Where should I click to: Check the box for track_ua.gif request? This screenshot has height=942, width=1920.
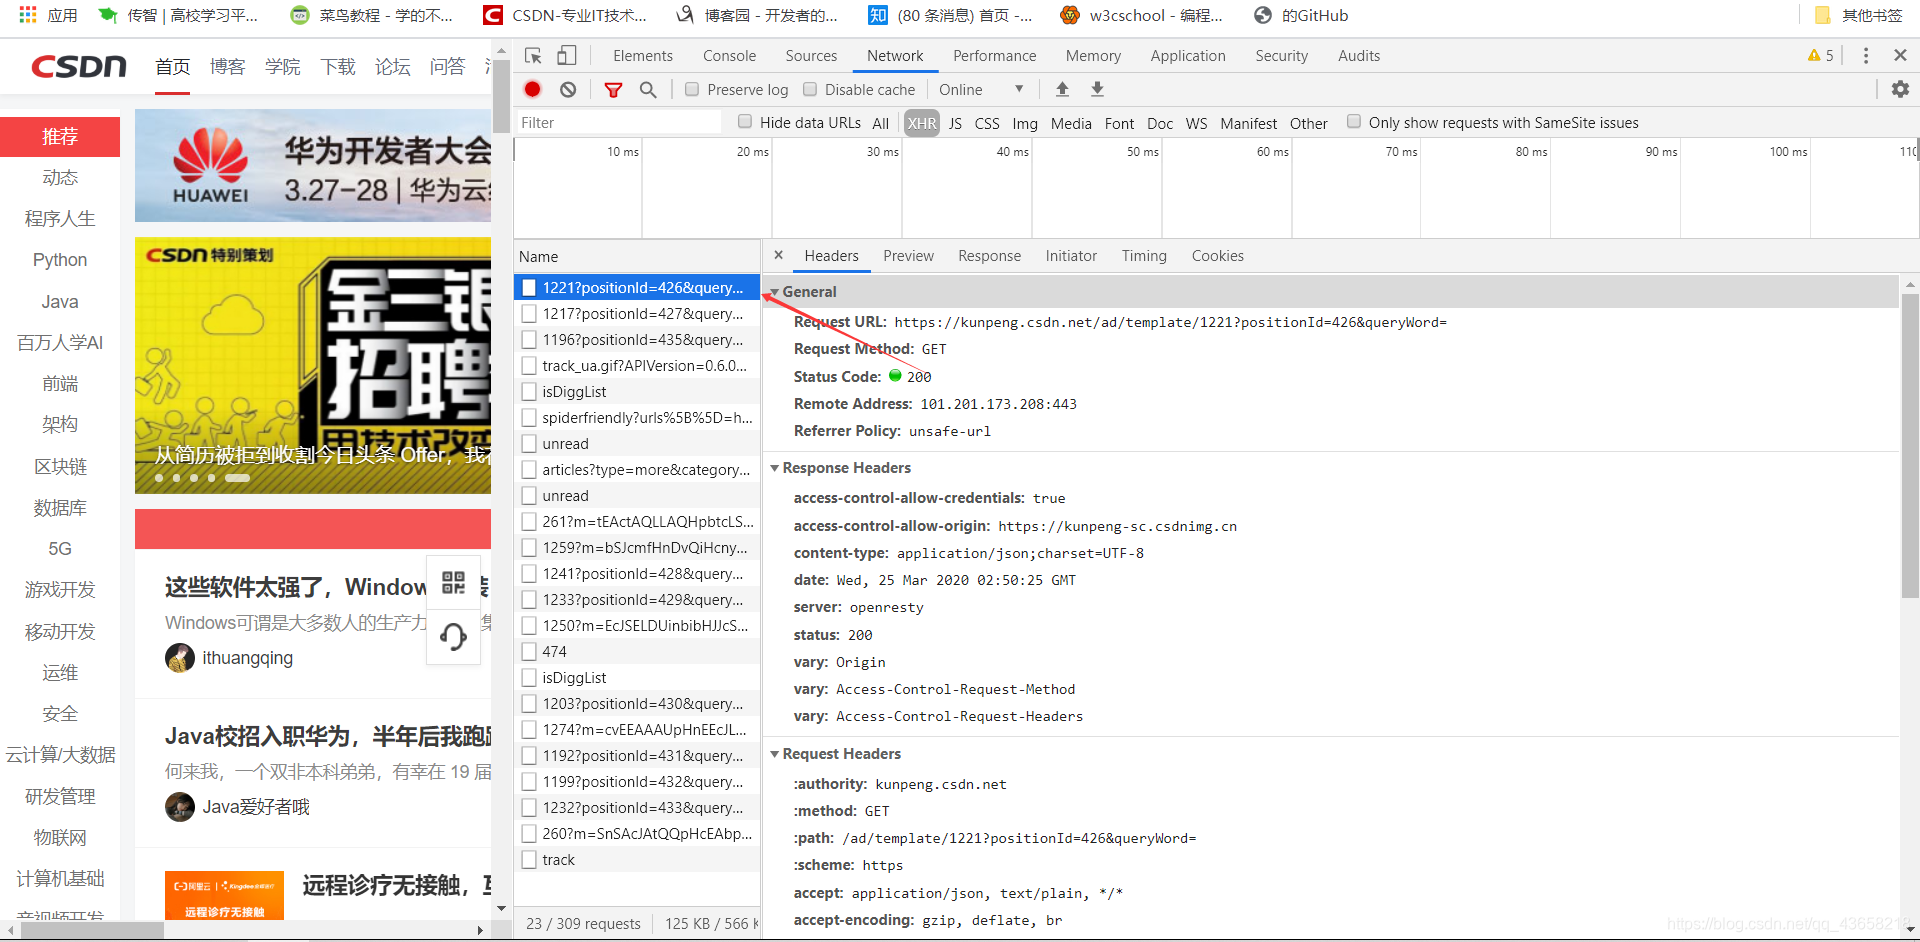pos(529,366)
